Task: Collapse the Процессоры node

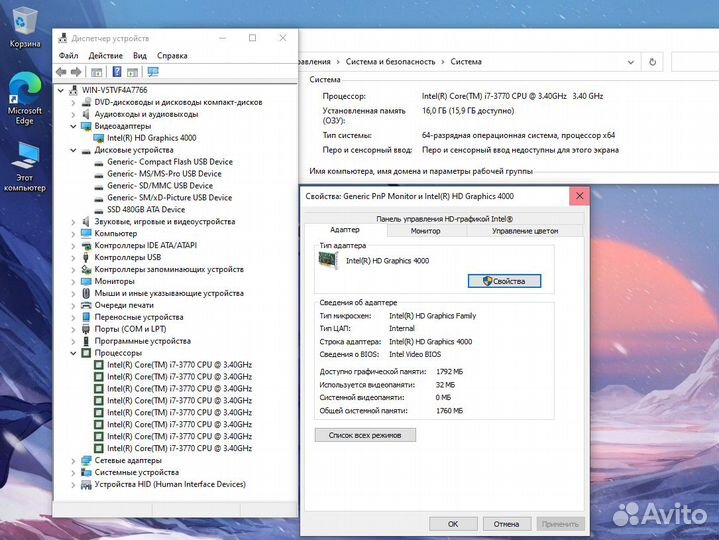Action: tap(73, 353)
